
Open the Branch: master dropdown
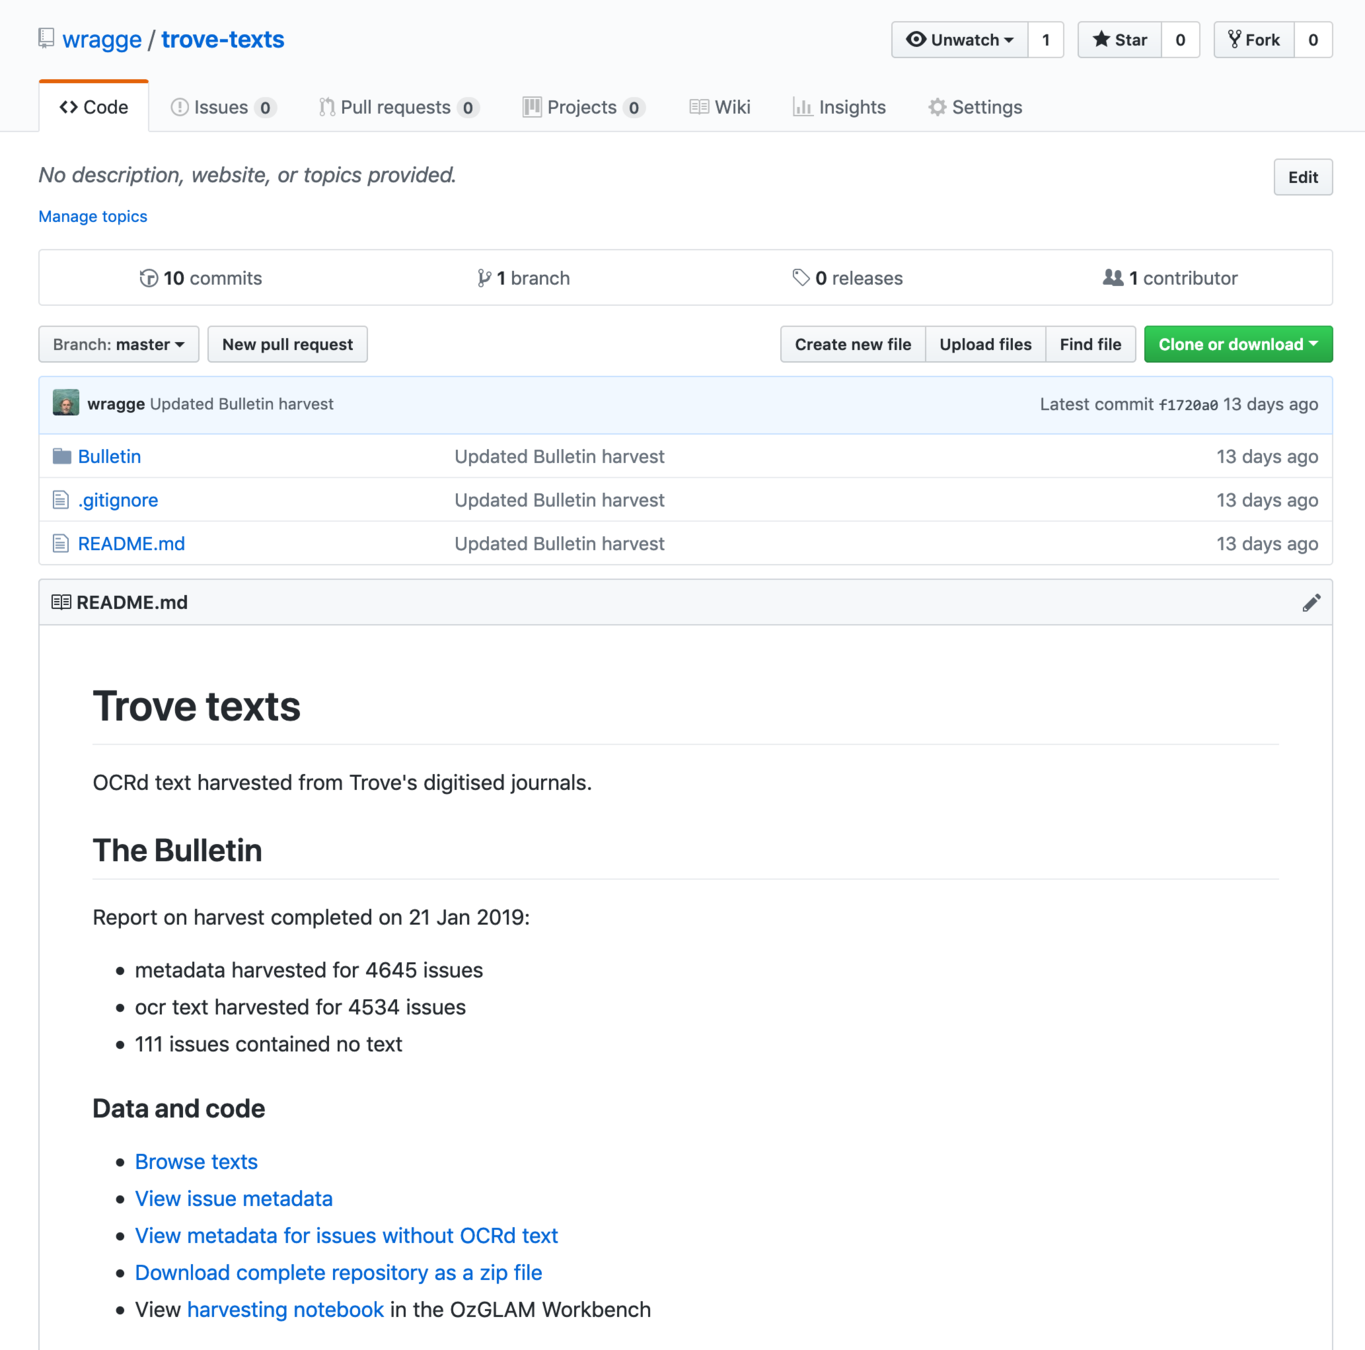(119, 344)
